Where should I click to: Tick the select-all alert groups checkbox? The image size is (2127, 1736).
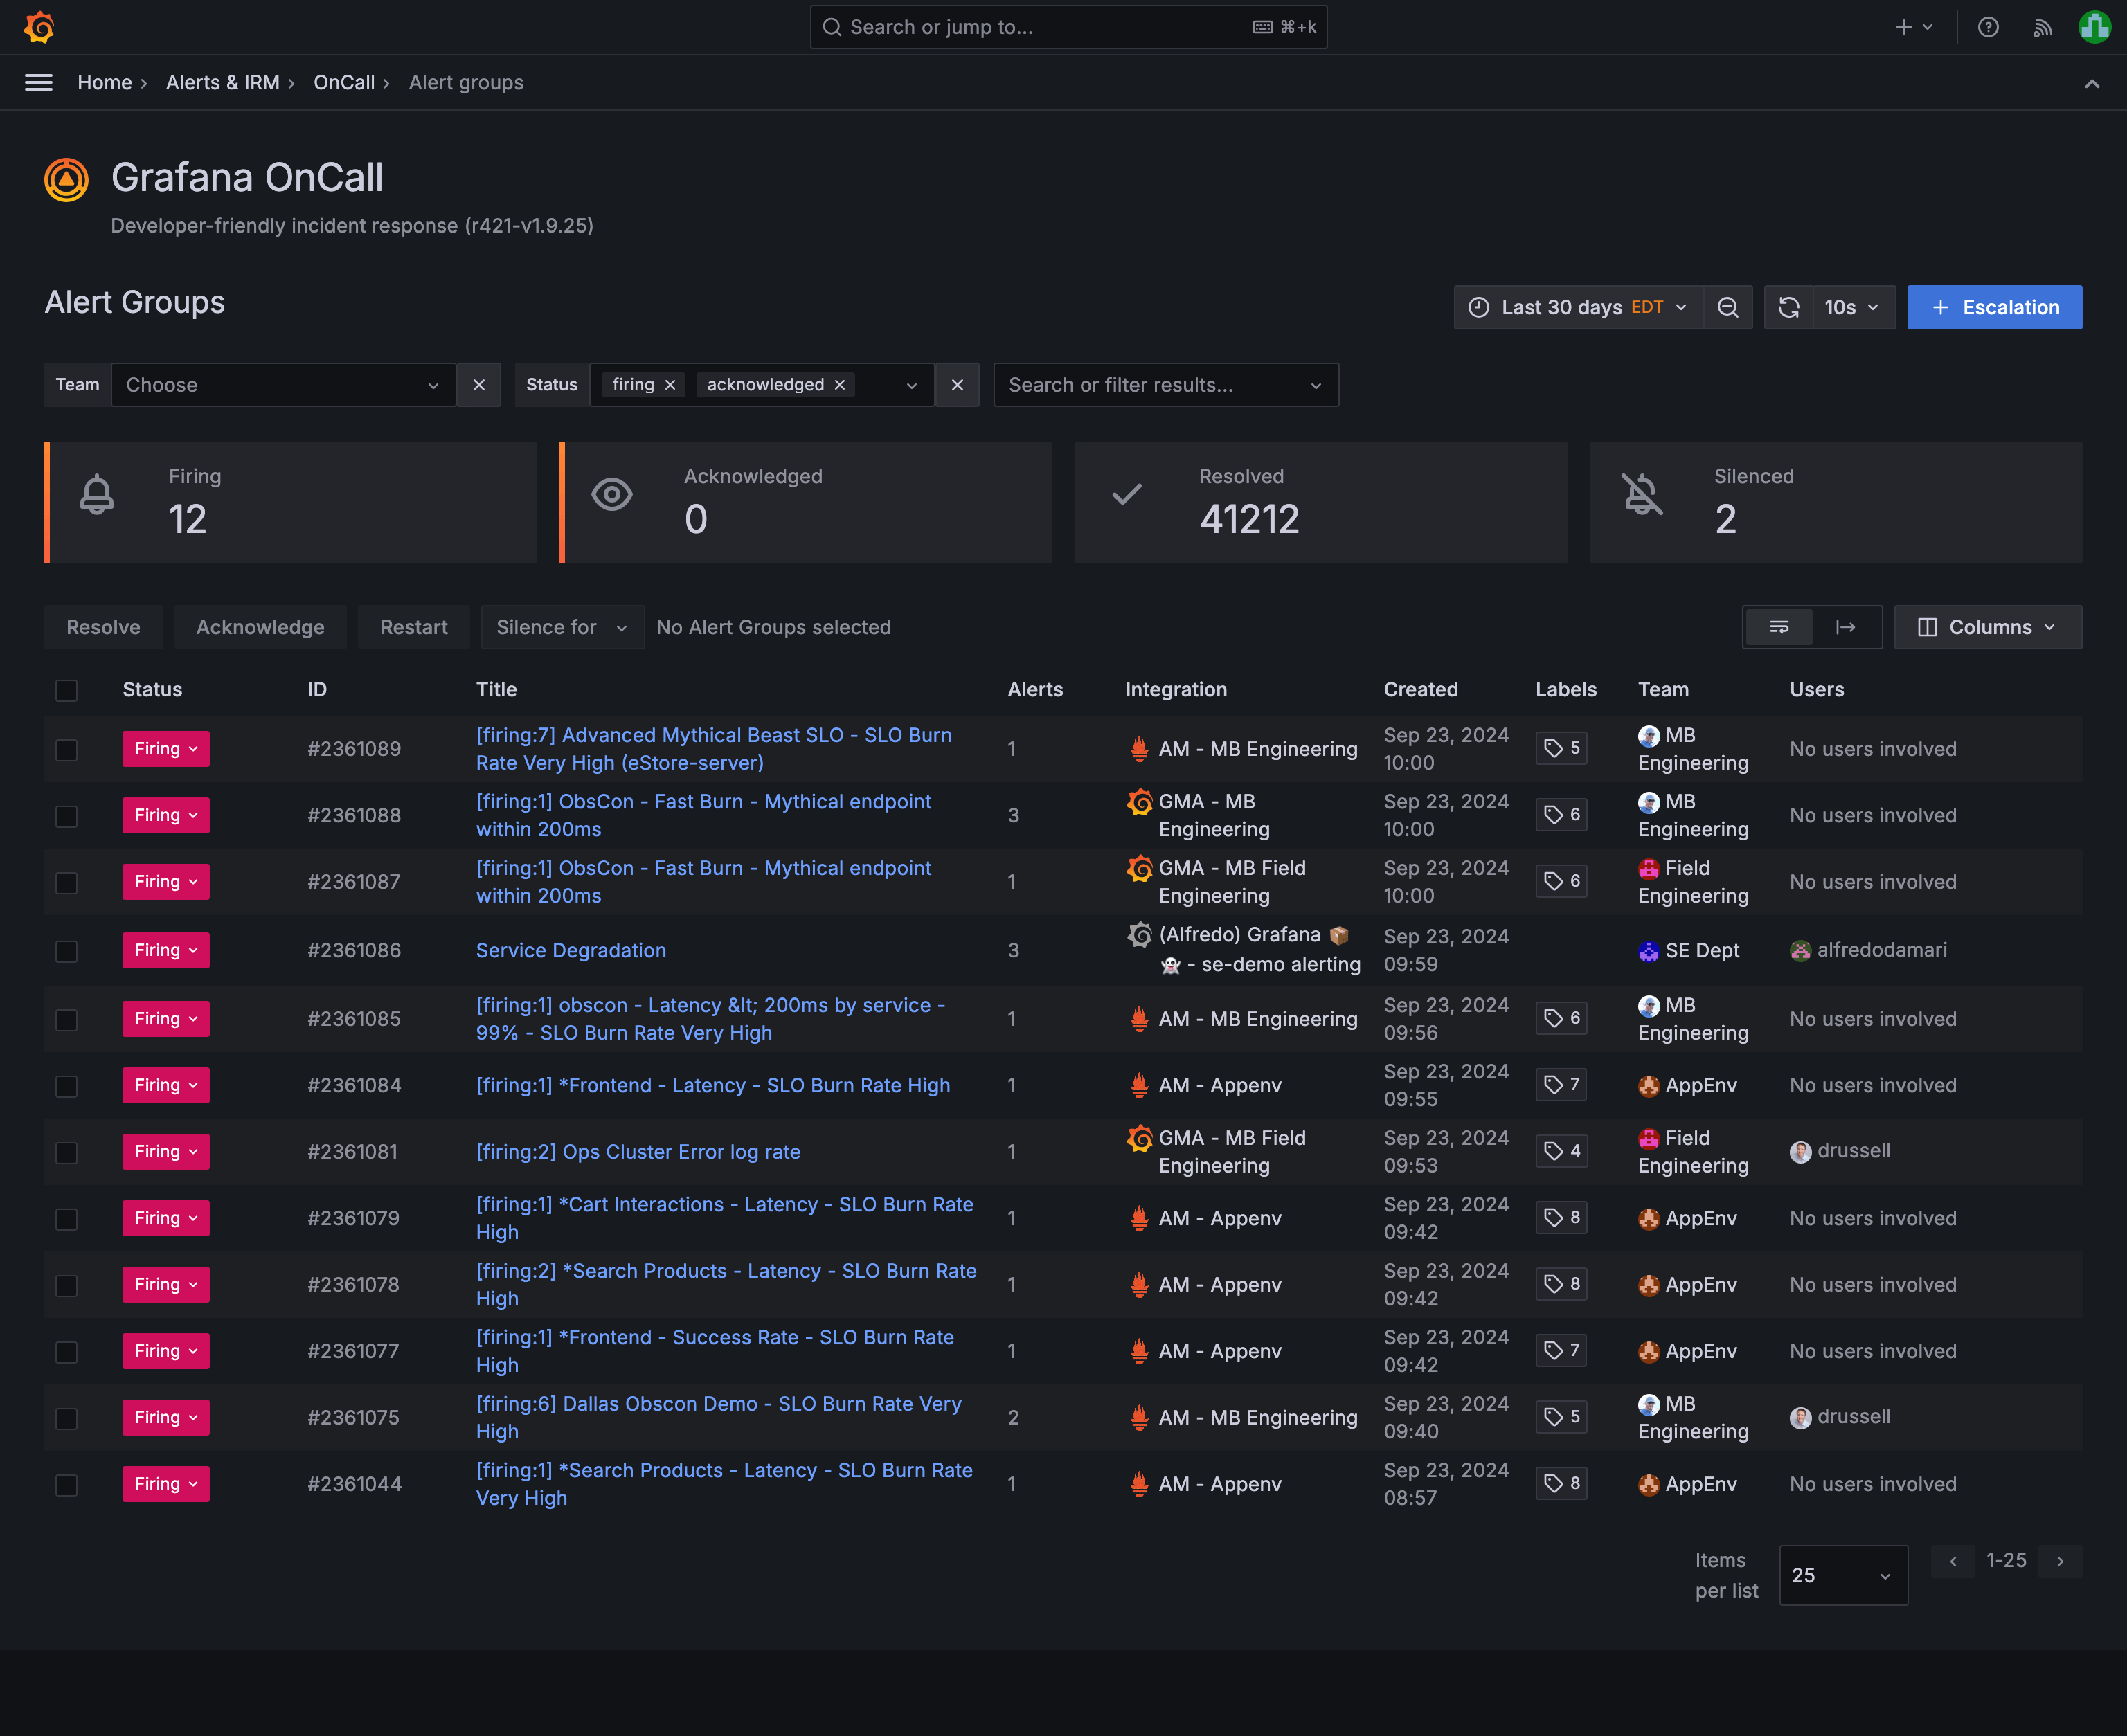[67, 690]
